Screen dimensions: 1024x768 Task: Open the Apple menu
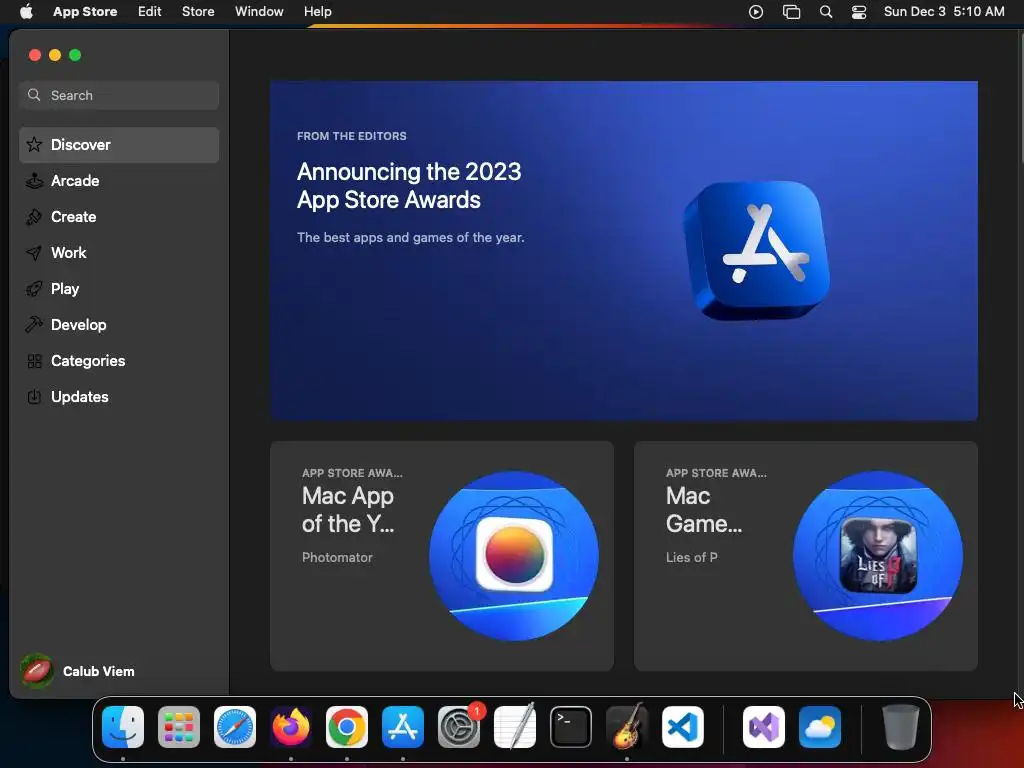[26, 11]
